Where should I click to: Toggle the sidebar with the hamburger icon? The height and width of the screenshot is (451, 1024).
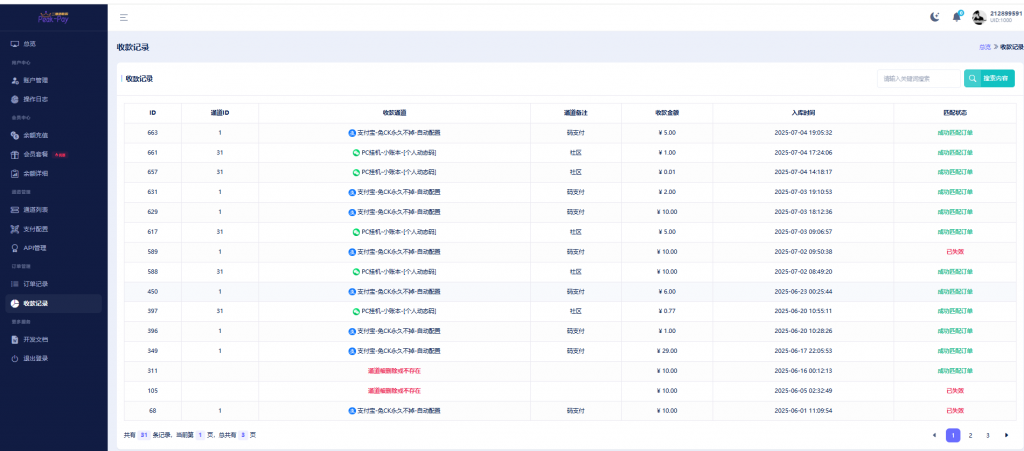123,18
